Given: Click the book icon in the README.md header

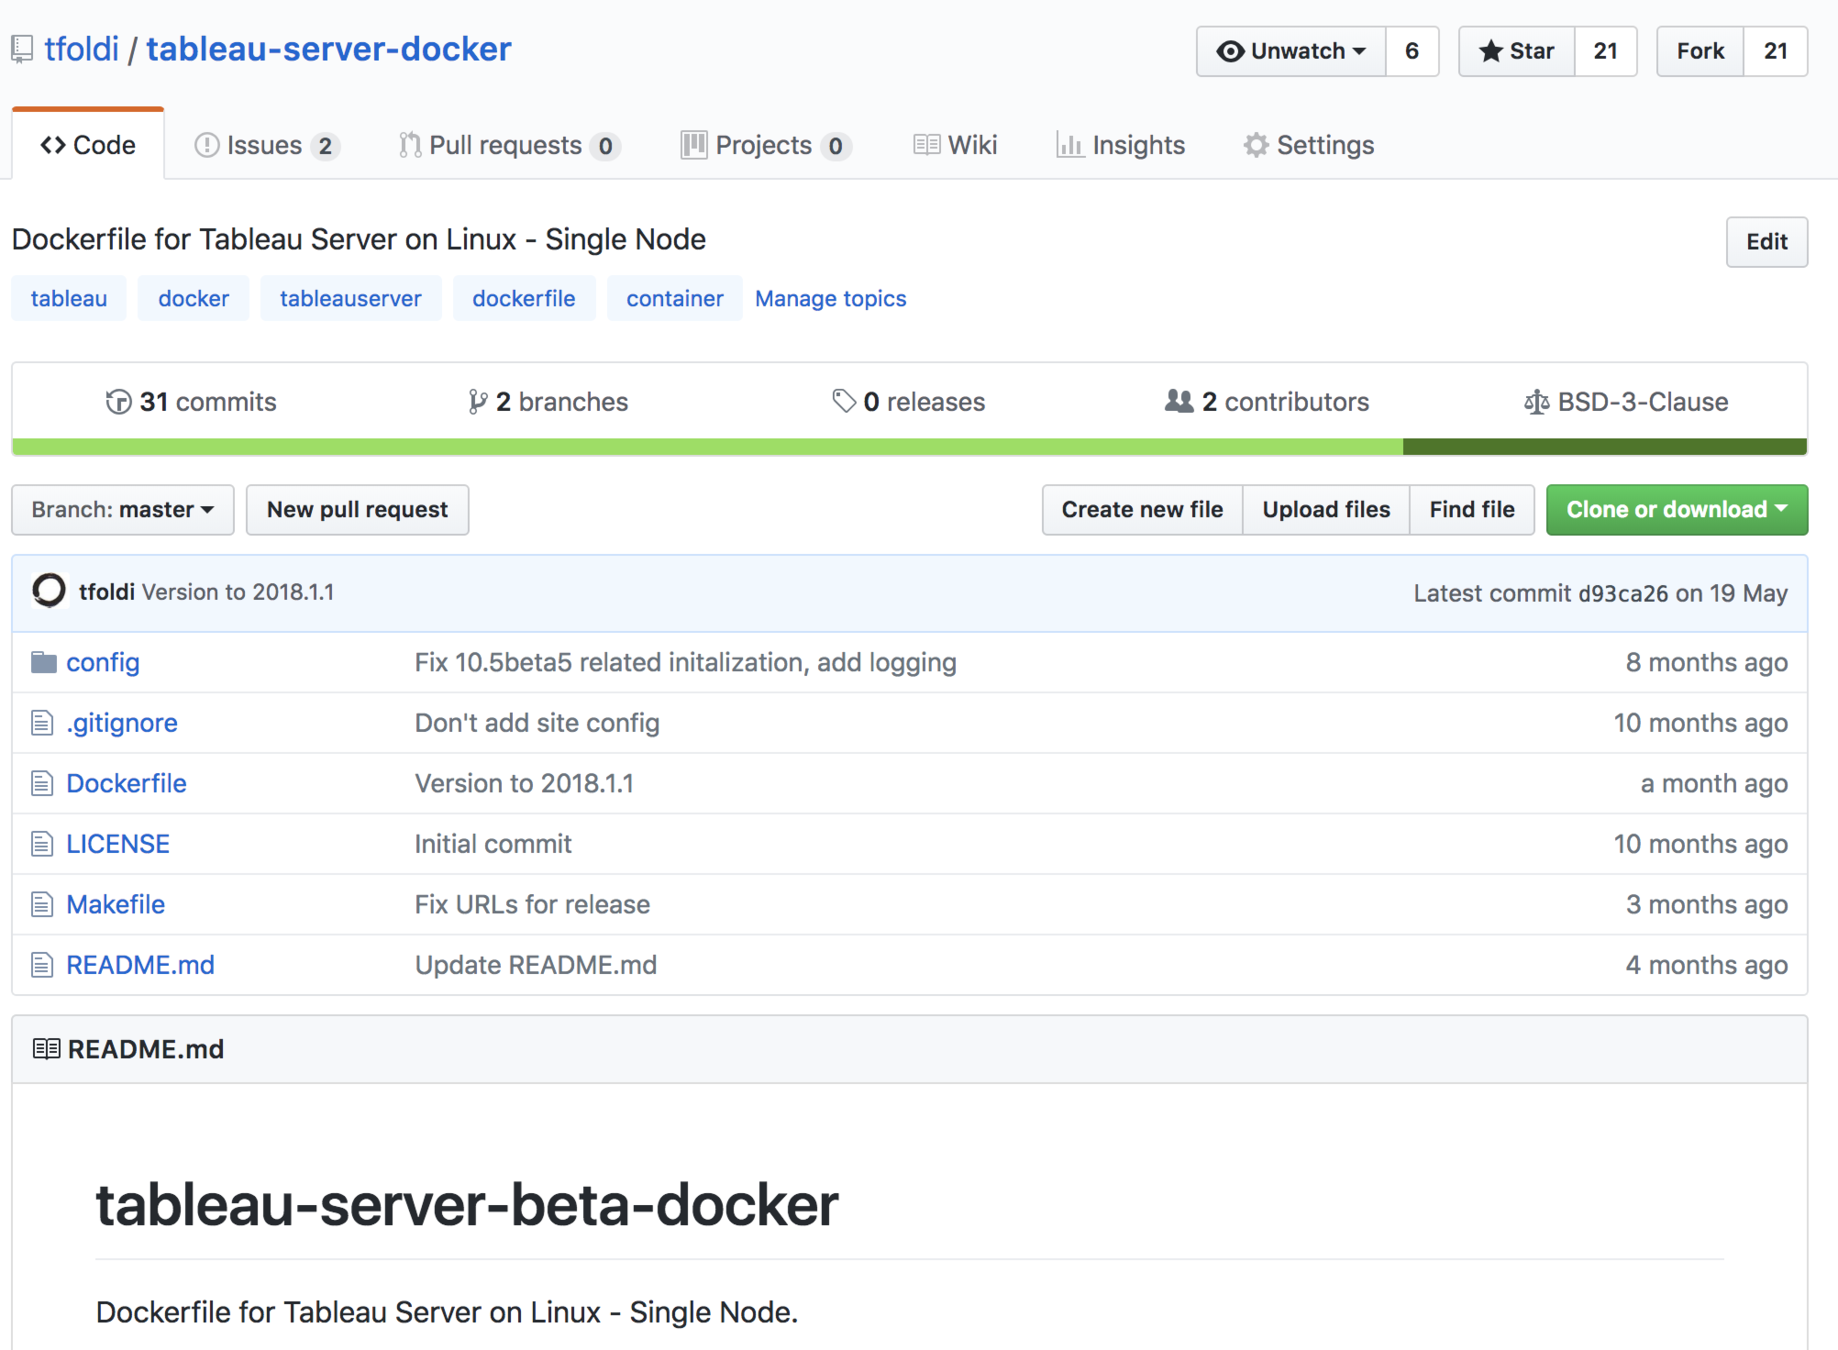Looking at the screenshot, I should coord(46,1048).
